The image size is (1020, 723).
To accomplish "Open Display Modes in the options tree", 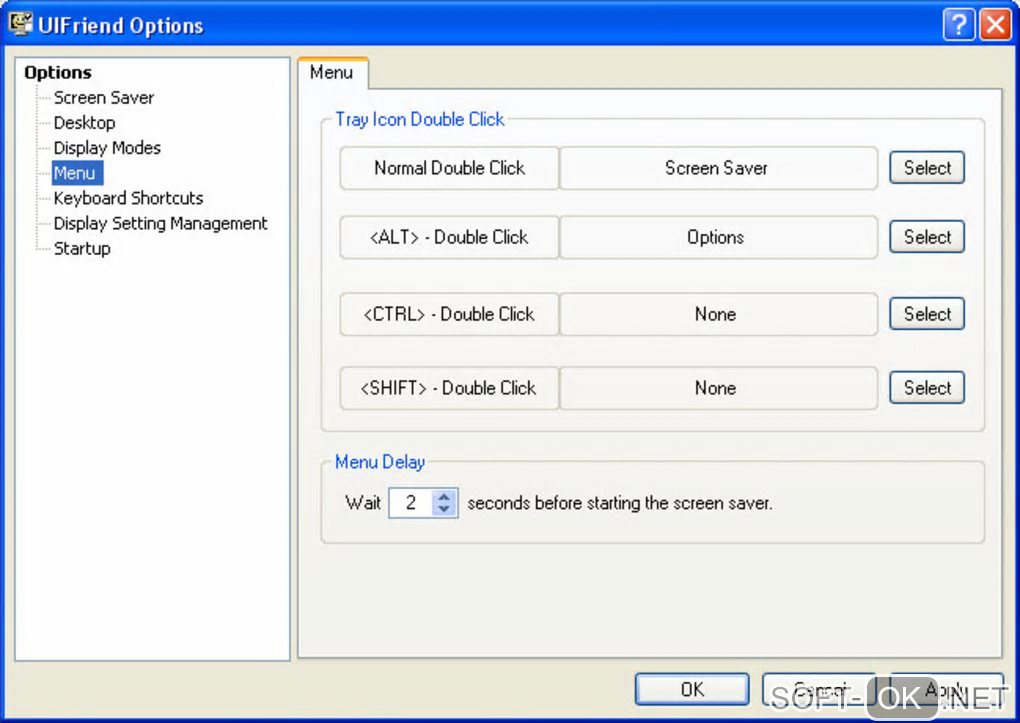I will 107,148.
